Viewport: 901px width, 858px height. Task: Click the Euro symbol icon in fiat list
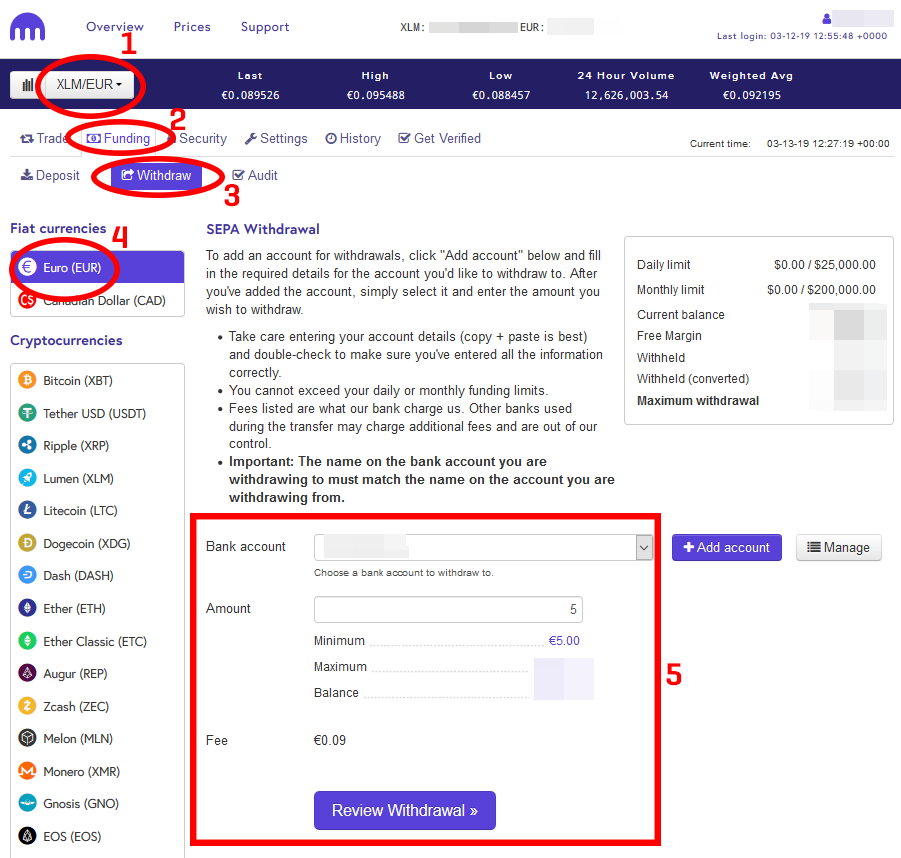click(27, 267)
